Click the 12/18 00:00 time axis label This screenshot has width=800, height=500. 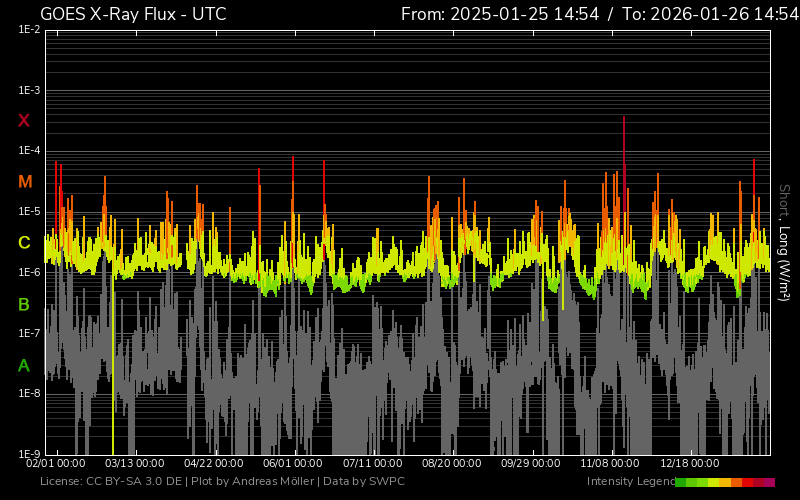pos(690,463)
